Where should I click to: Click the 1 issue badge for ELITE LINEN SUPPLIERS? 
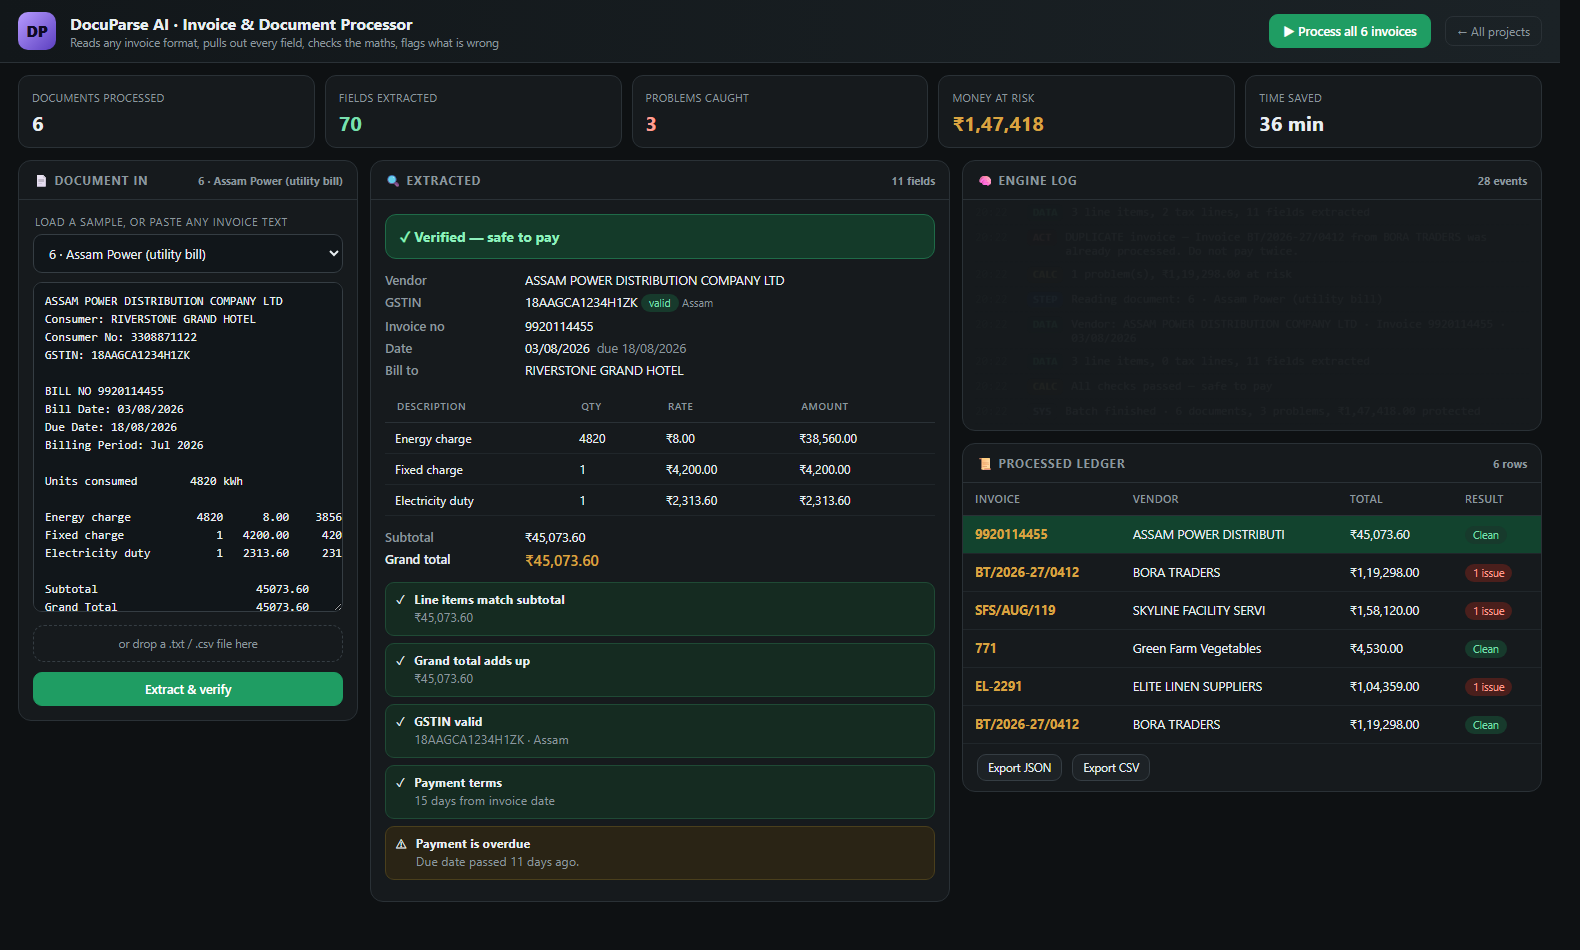(1488, 687)
